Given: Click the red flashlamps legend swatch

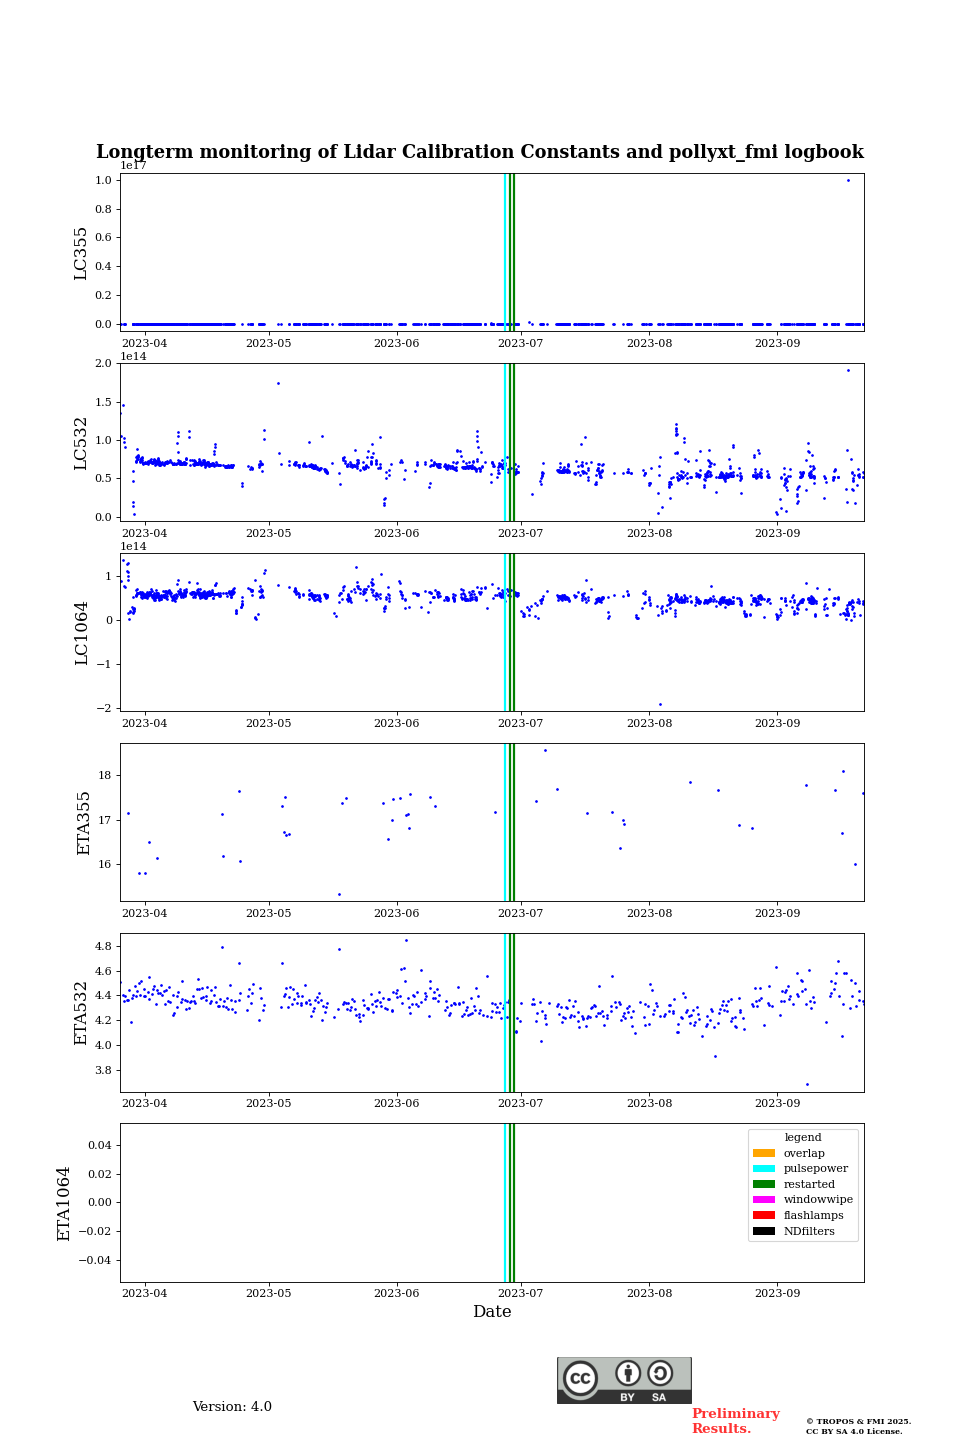Looking at the screenshot, I should [x=764, y=1216].
